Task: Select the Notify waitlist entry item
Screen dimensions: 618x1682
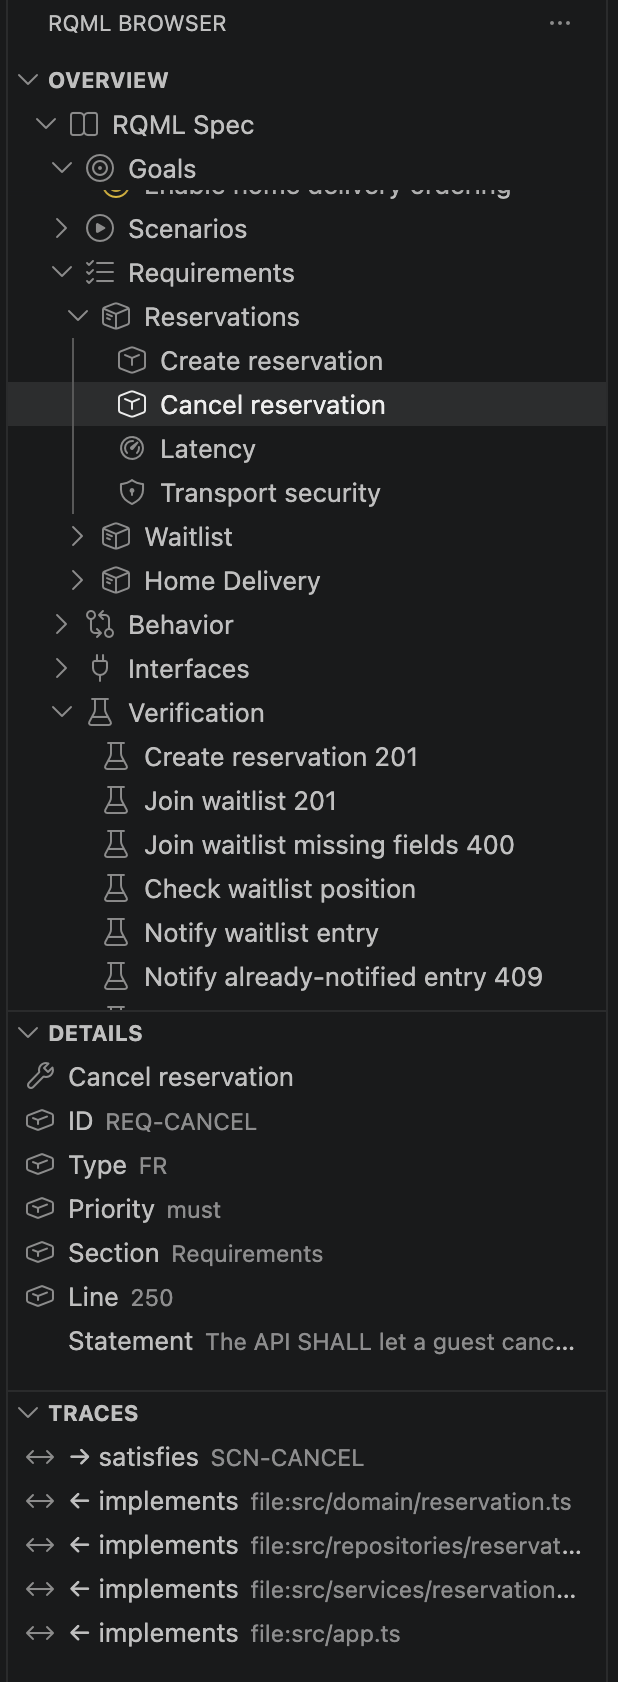Action: 262,932
